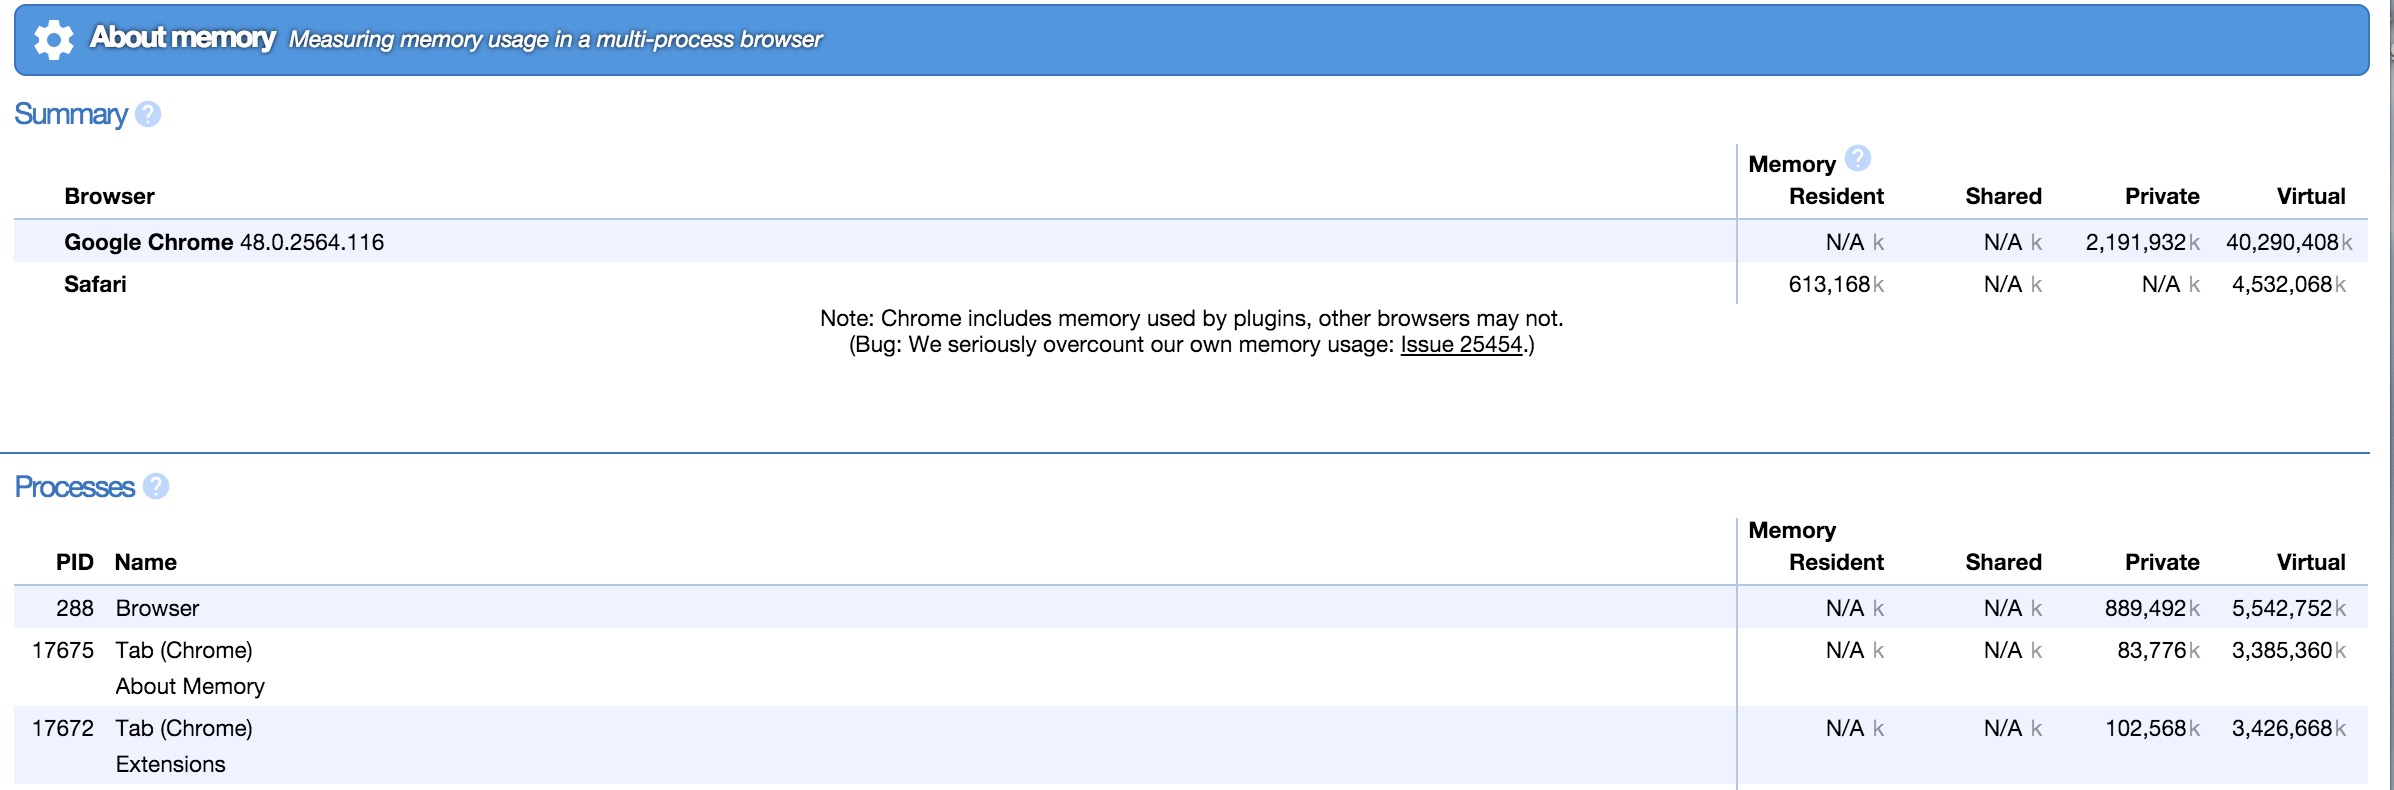Click the Virtual column header in Summary
The image size is (2394, 790).
click(x=2311, y=196)
